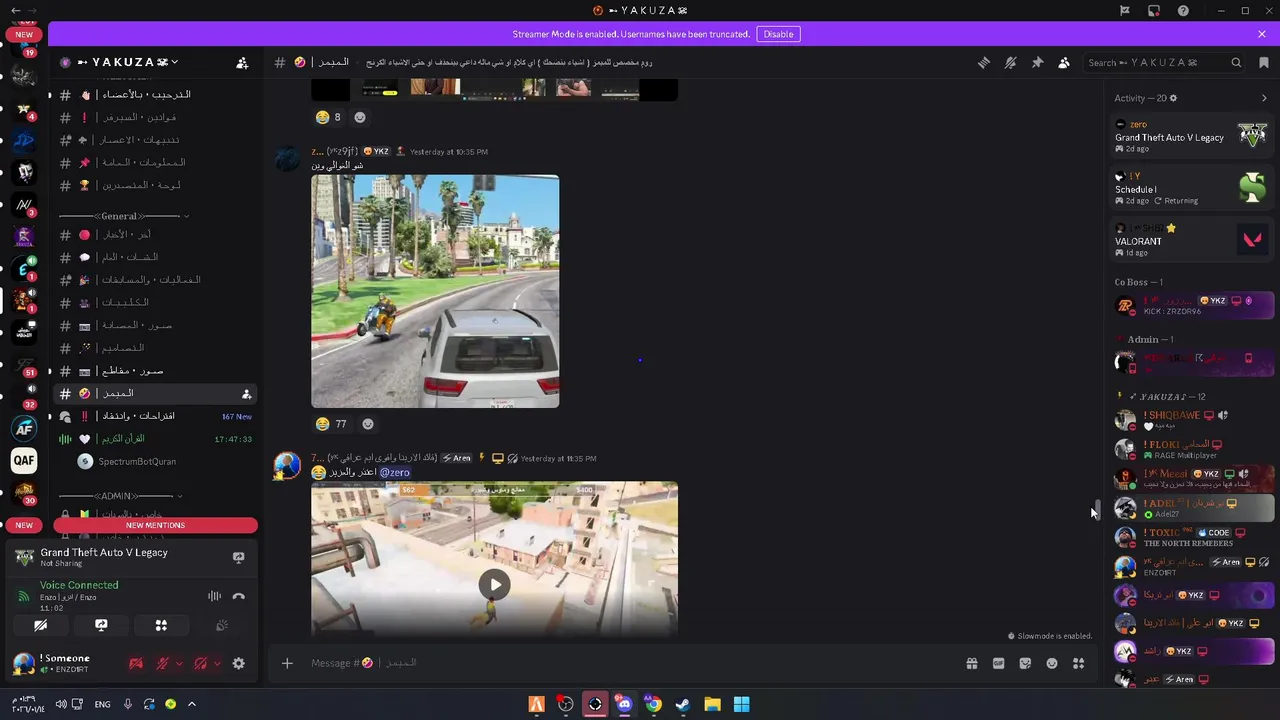1280x720 pixels.
Task: Toggle the member list icon
Action: tap(1064, 62)
